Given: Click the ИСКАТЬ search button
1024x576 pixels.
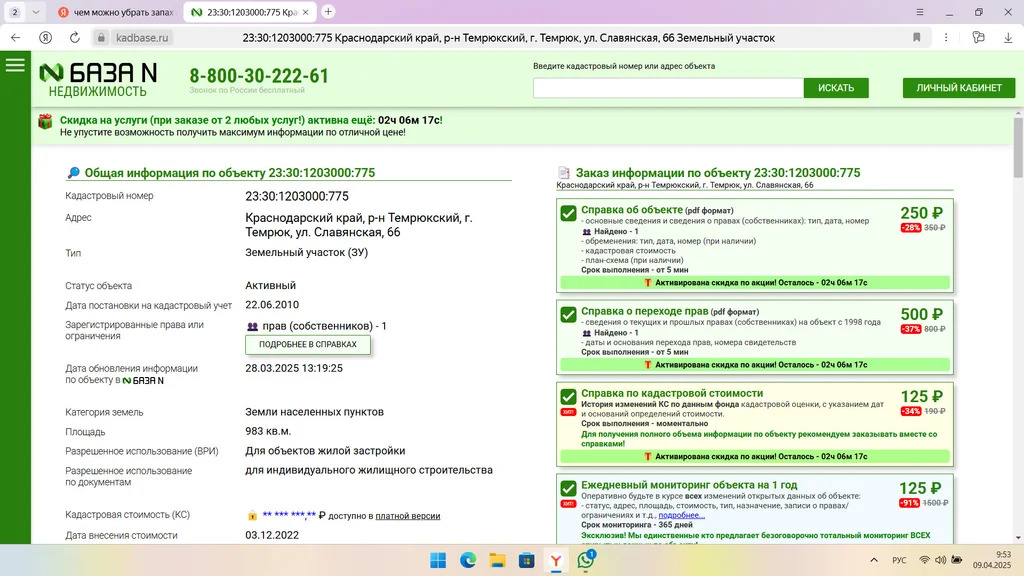Looking at the screenshot, I should click(836, 88).
